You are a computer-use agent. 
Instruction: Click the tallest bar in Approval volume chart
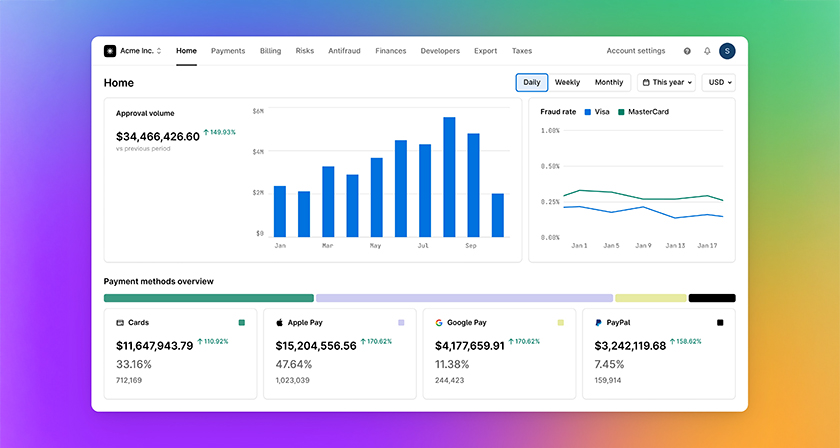point(449,177)
